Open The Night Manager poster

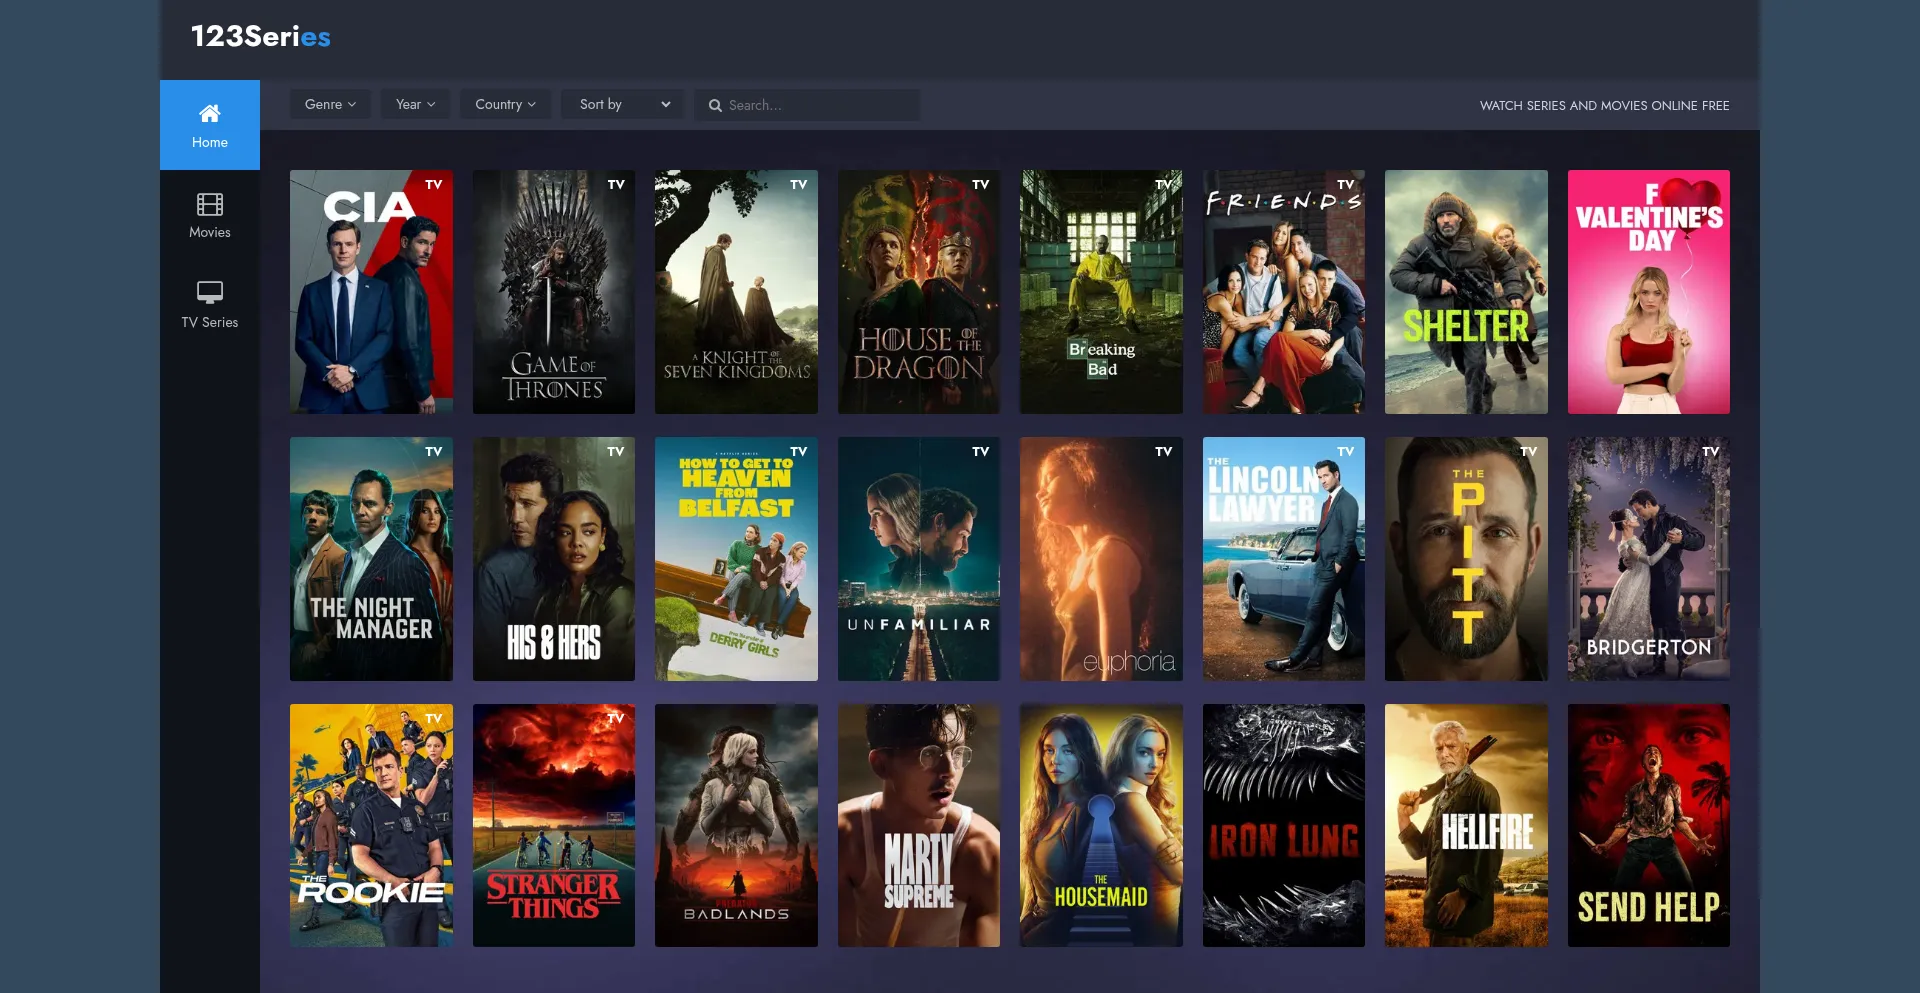pyautogui.click(x=371, y=559)
